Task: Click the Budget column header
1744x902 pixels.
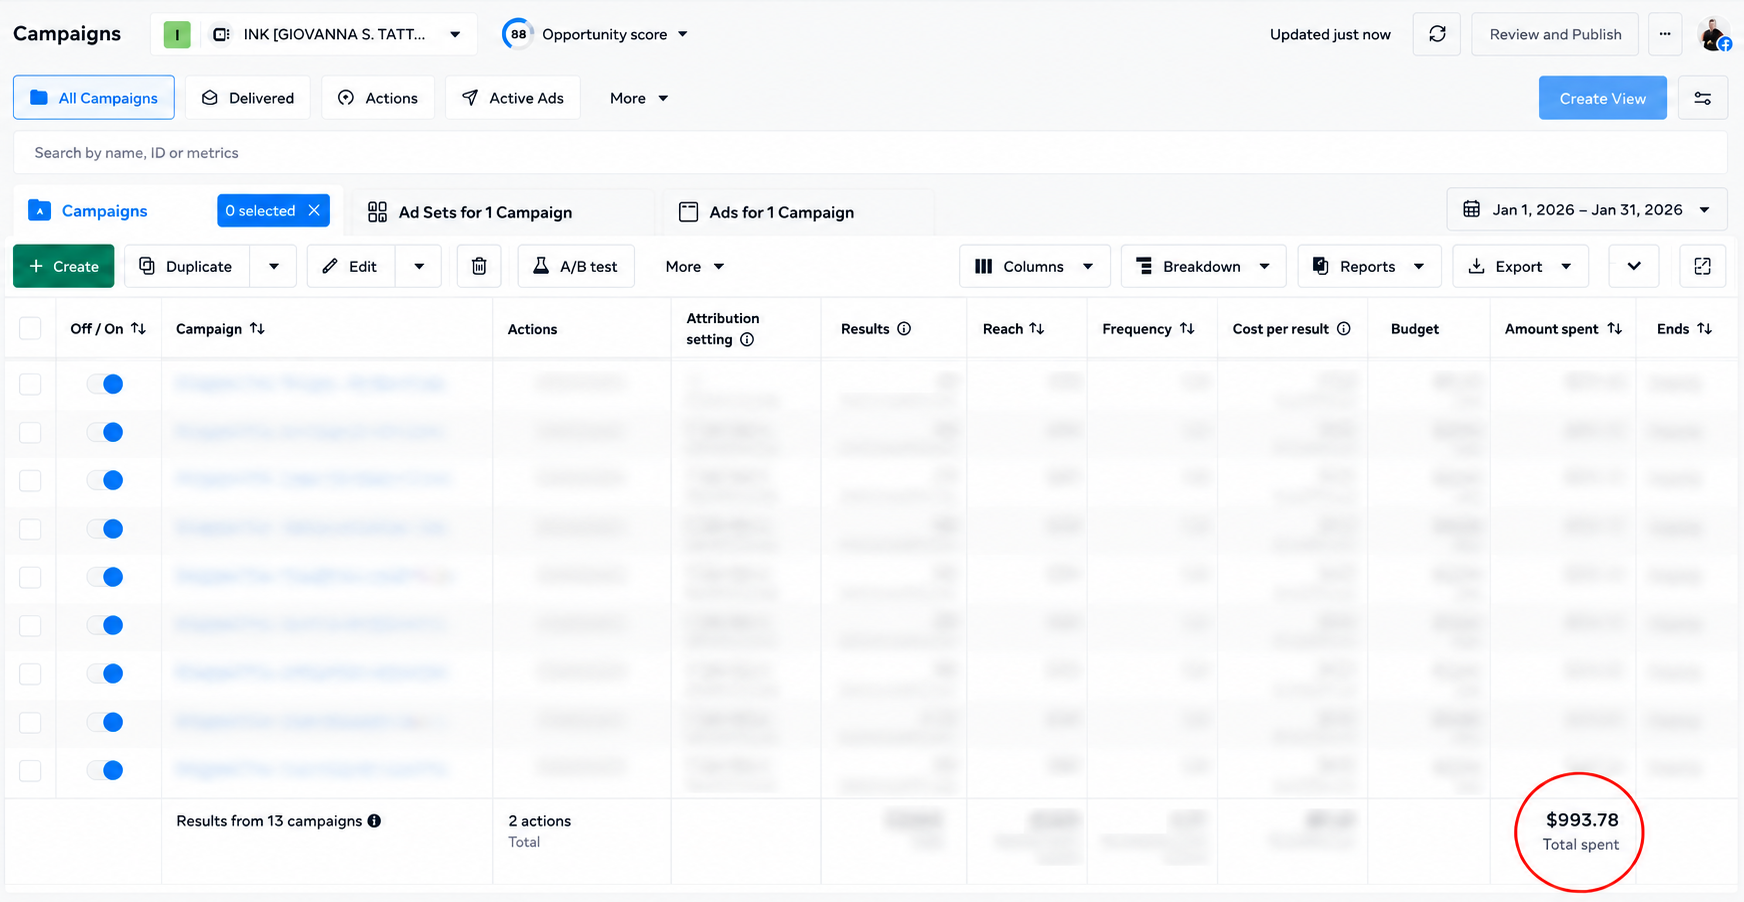Action: (x=1415, y=329)
